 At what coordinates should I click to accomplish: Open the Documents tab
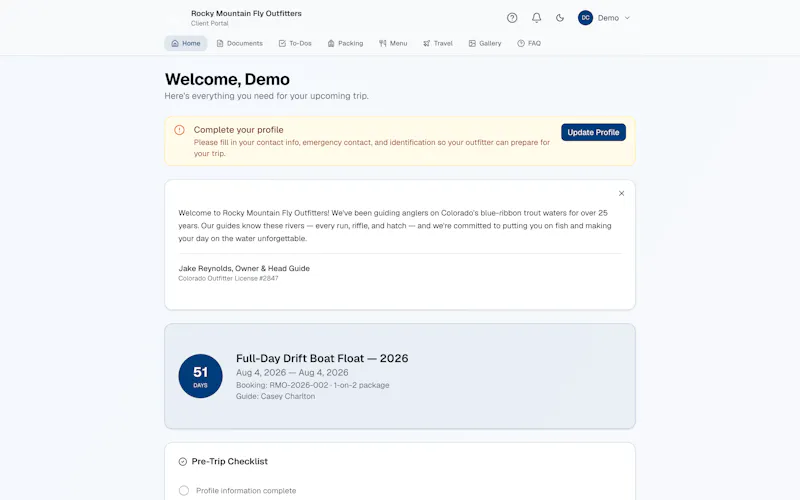click(x=239, y=43)
